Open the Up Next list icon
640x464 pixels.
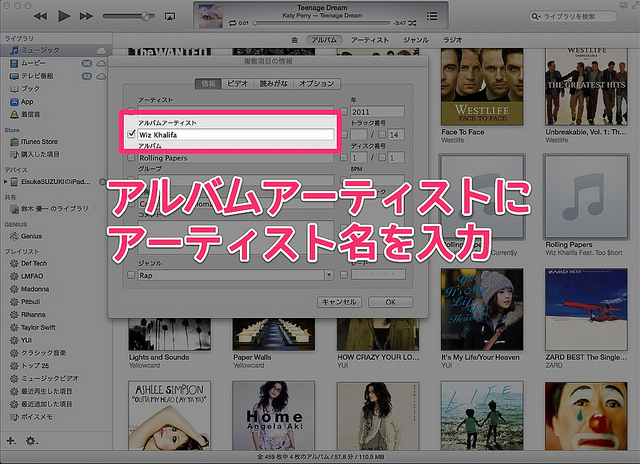coord(432,16)
